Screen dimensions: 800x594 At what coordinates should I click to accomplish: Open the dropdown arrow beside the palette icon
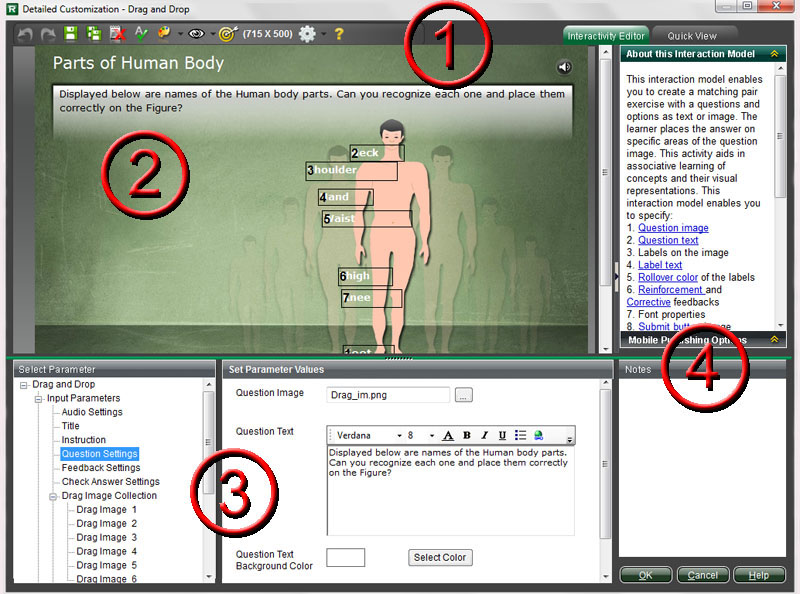180,34
